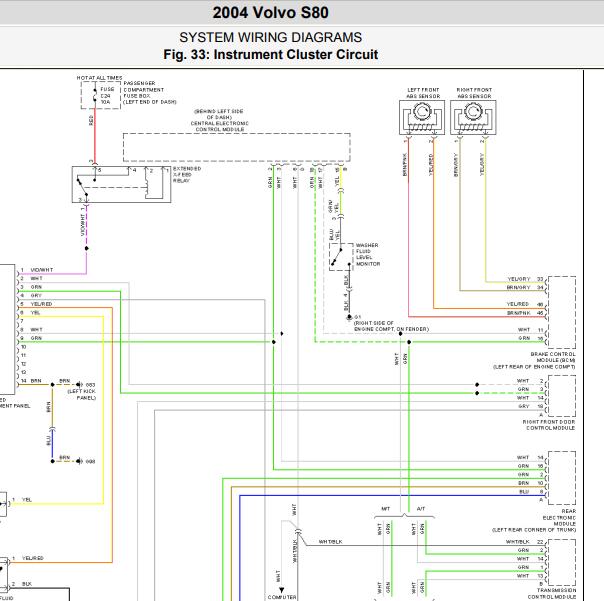The height and width of the screenshot is (601, 604).
Task: Click the Right Front ABS Sensor symbol
Action: tap(473, 118)
